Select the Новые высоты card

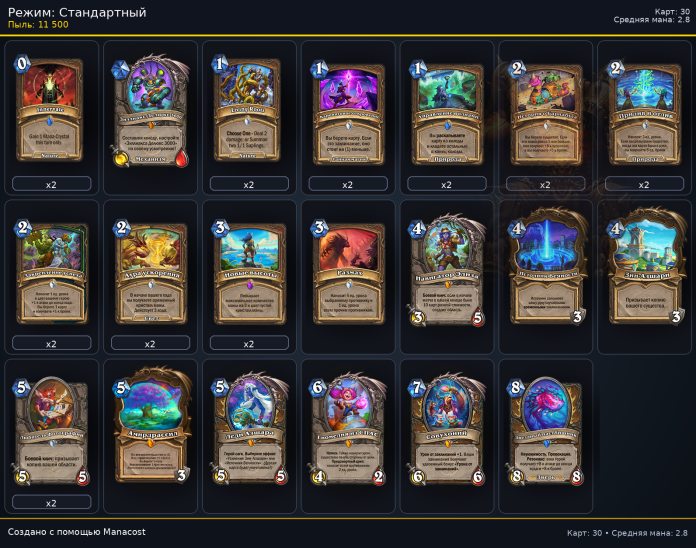click(x=249, y=272)
